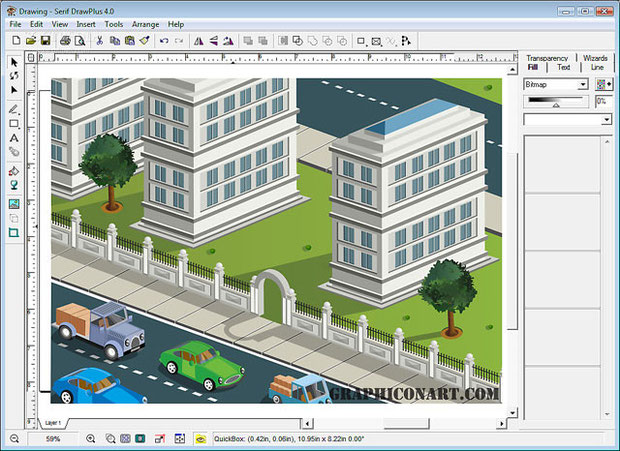Undo the last action
The height and width of the screenshot is (451, 620).
click(x=164, y=41)
